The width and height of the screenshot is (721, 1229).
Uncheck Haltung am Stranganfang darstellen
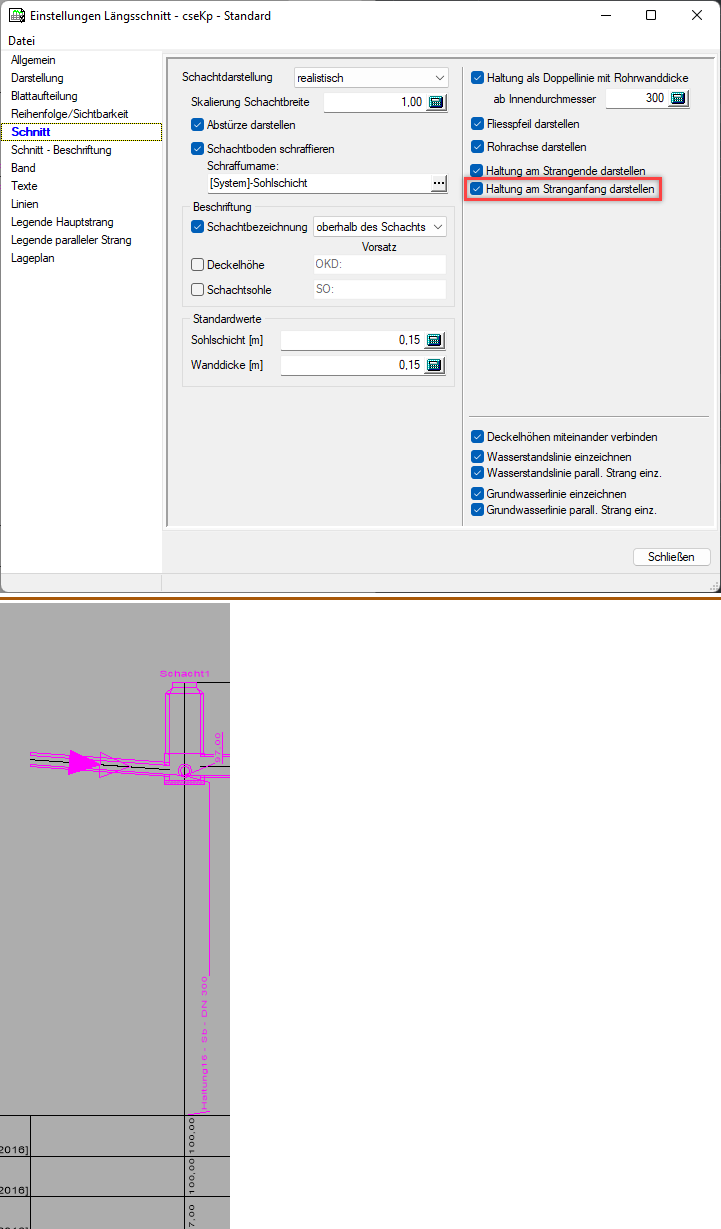point(478,188)
